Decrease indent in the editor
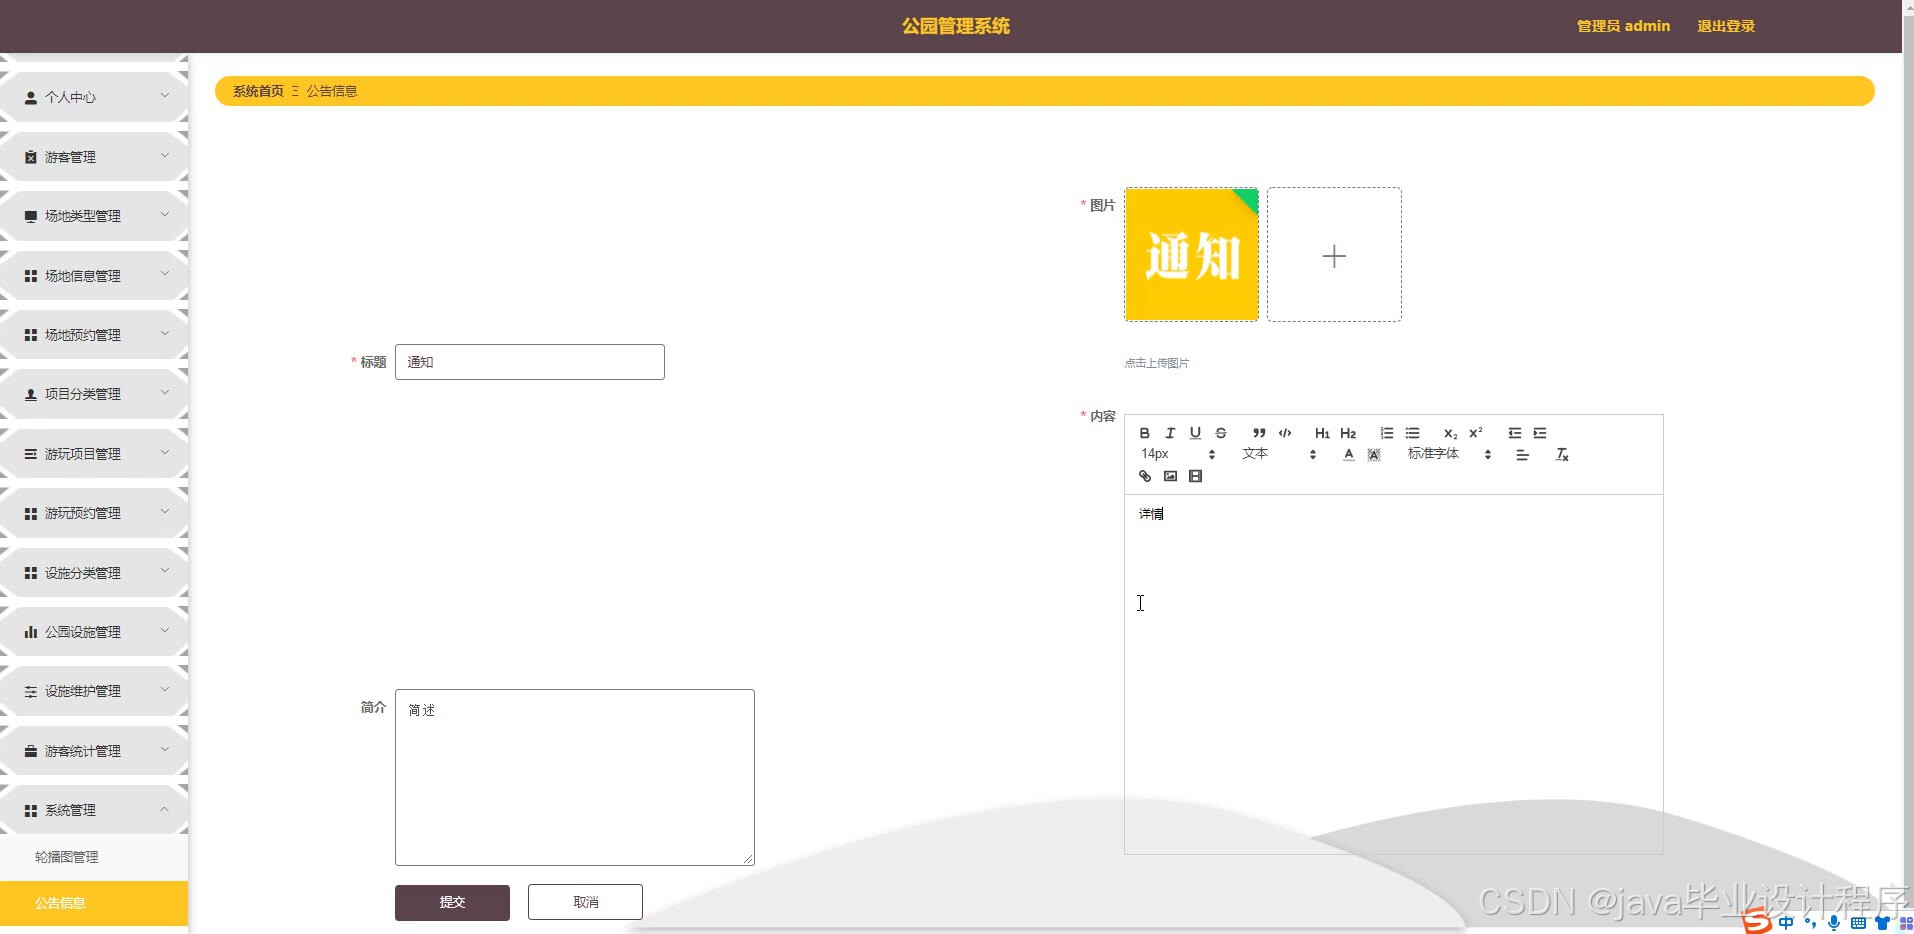The width and height of the screenshot is (1914, 934). point(1514,433)
